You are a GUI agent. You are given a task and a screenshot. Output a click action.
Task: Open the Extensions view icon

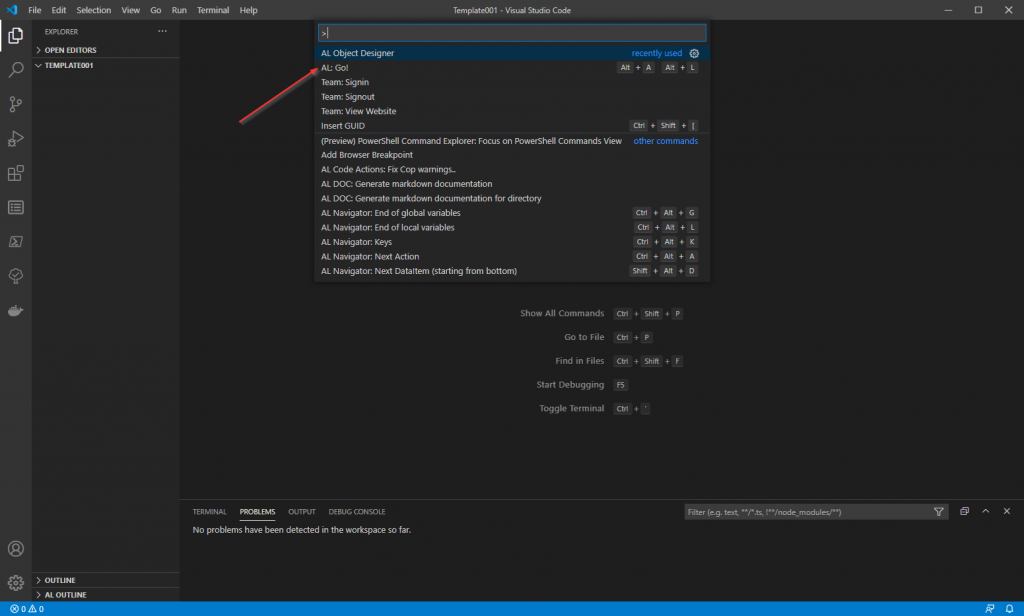(16, 173)
